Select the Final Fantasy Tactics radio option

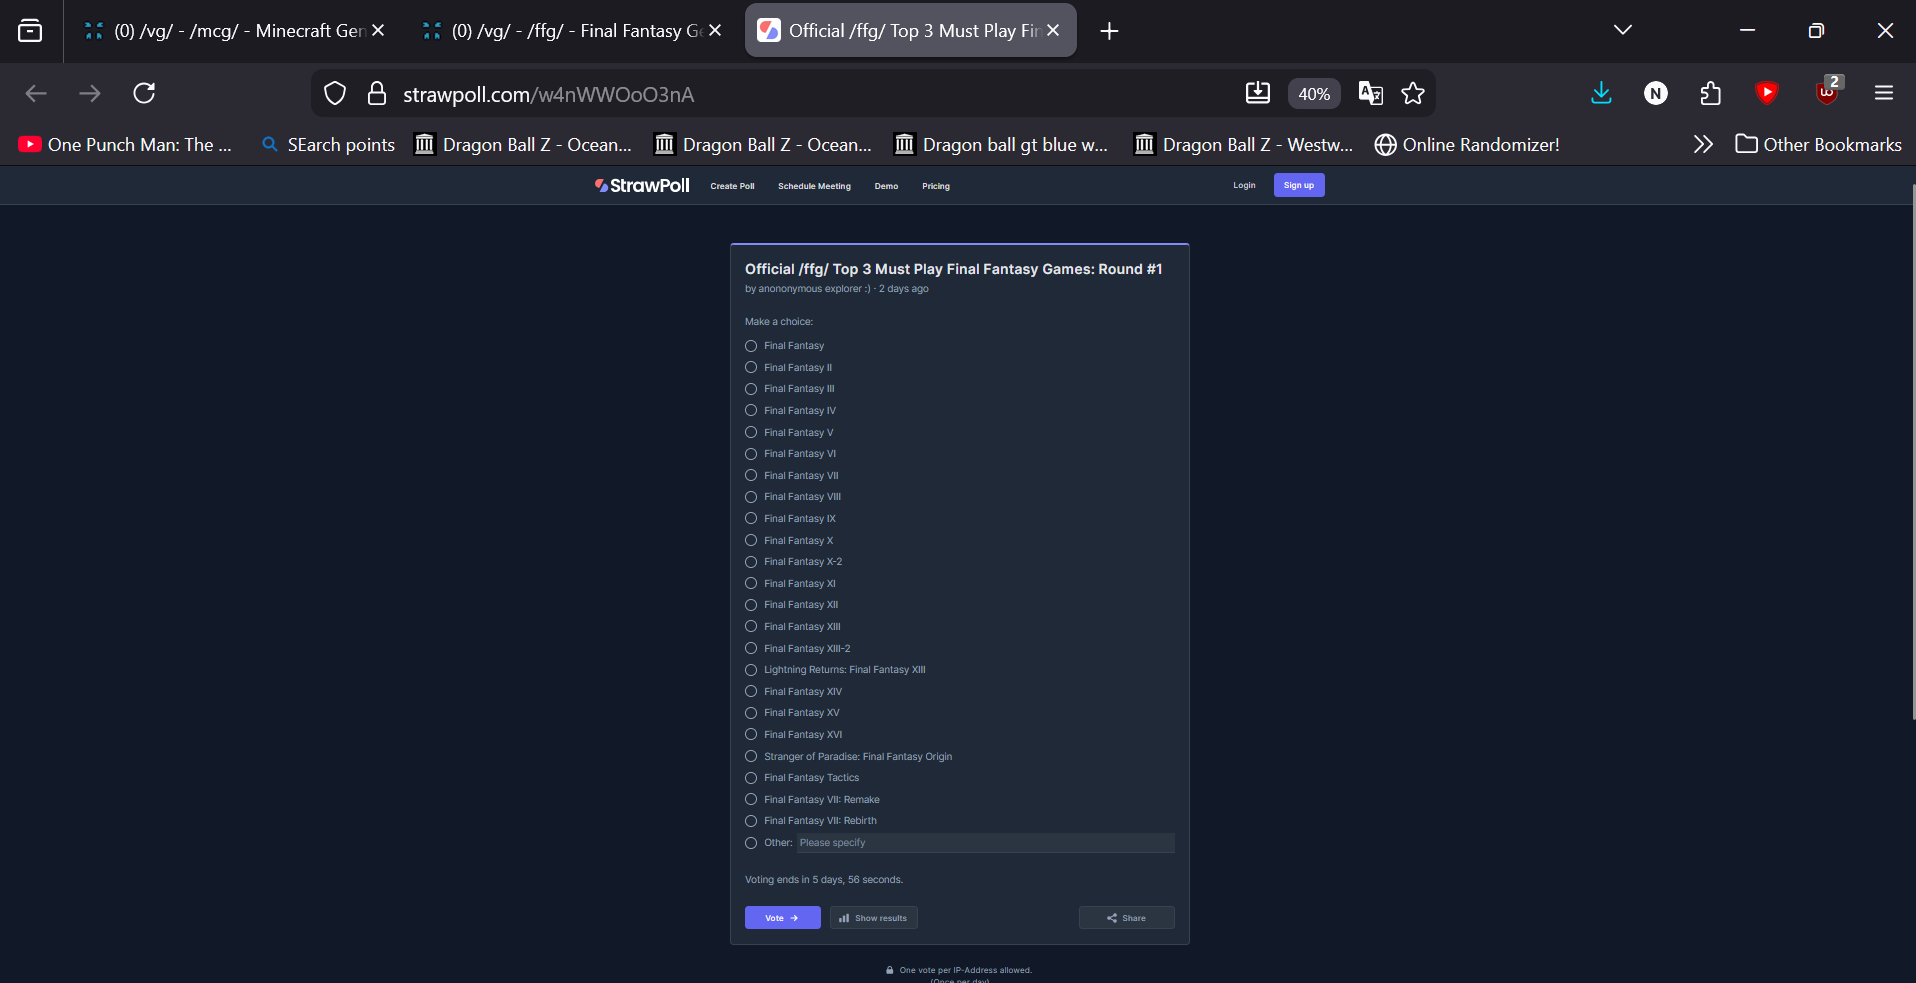751,778
